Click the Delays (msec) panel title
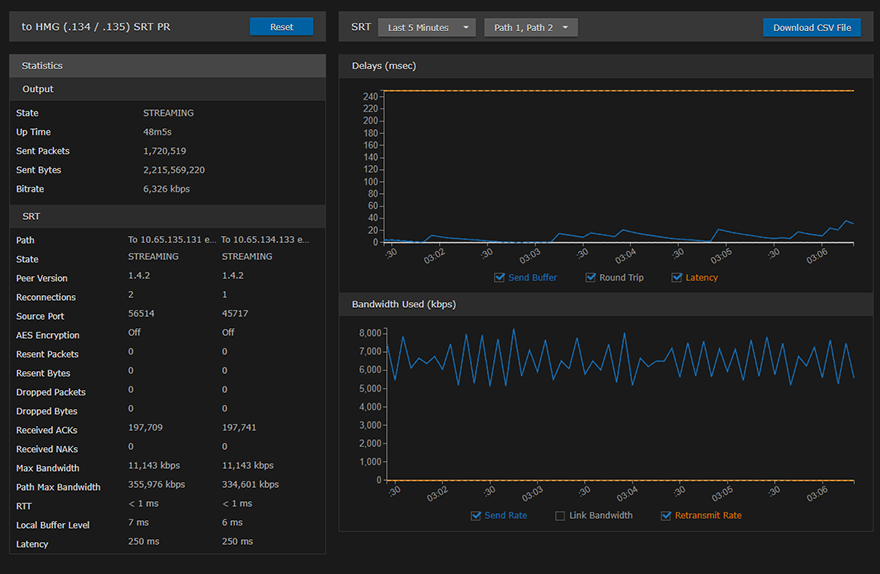Viewport: 880px width, 574px height. pos(384,66)
